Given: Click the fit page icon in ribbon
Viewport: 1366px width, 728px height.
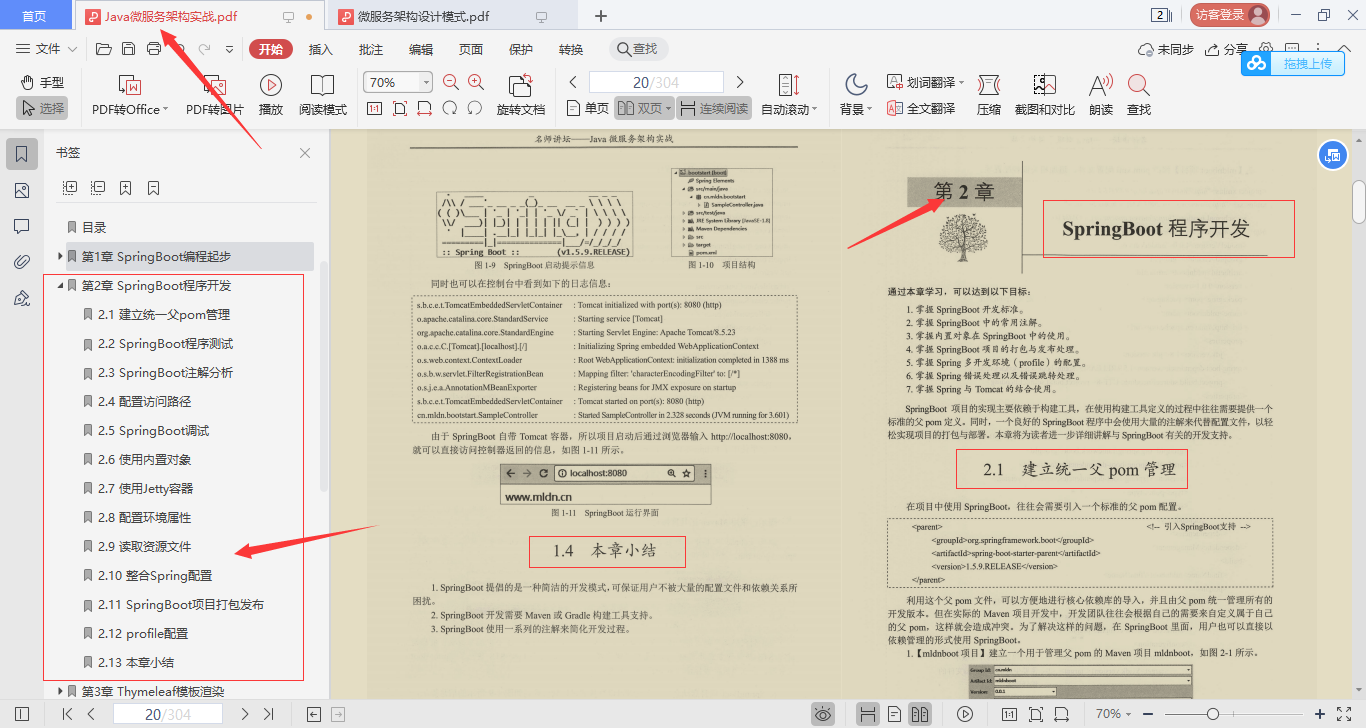Looking at the screenshot, I should click(x=400, y=108).
